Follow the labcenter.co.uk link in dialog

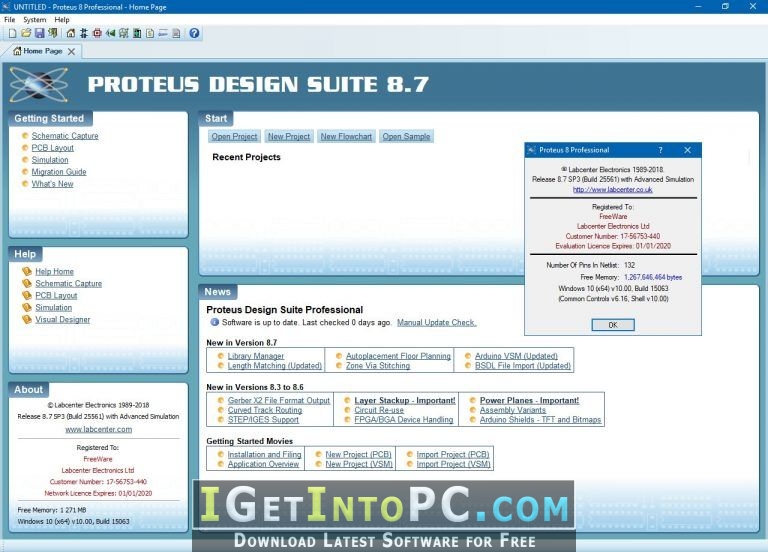(613, 190)
